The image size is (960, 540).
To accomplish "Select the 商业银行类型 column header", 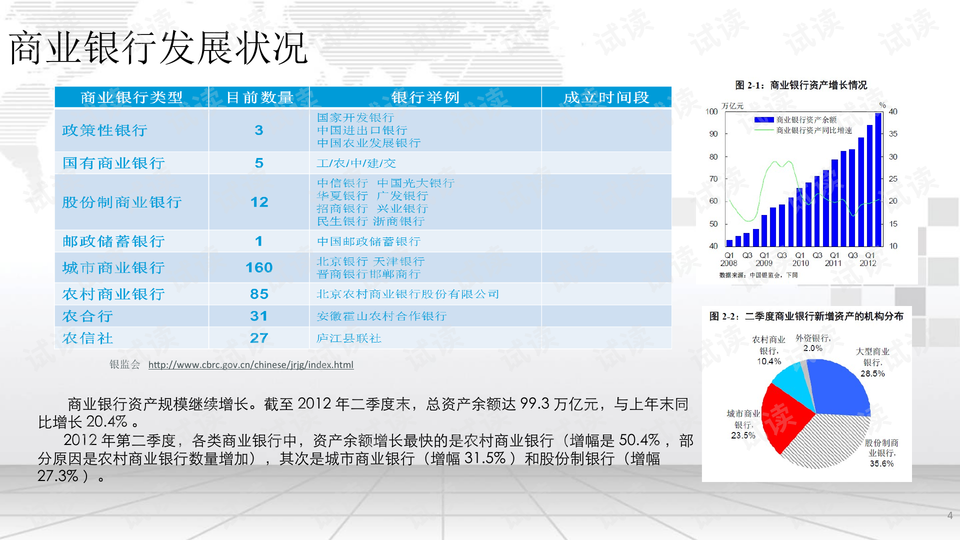I will 132,97.
